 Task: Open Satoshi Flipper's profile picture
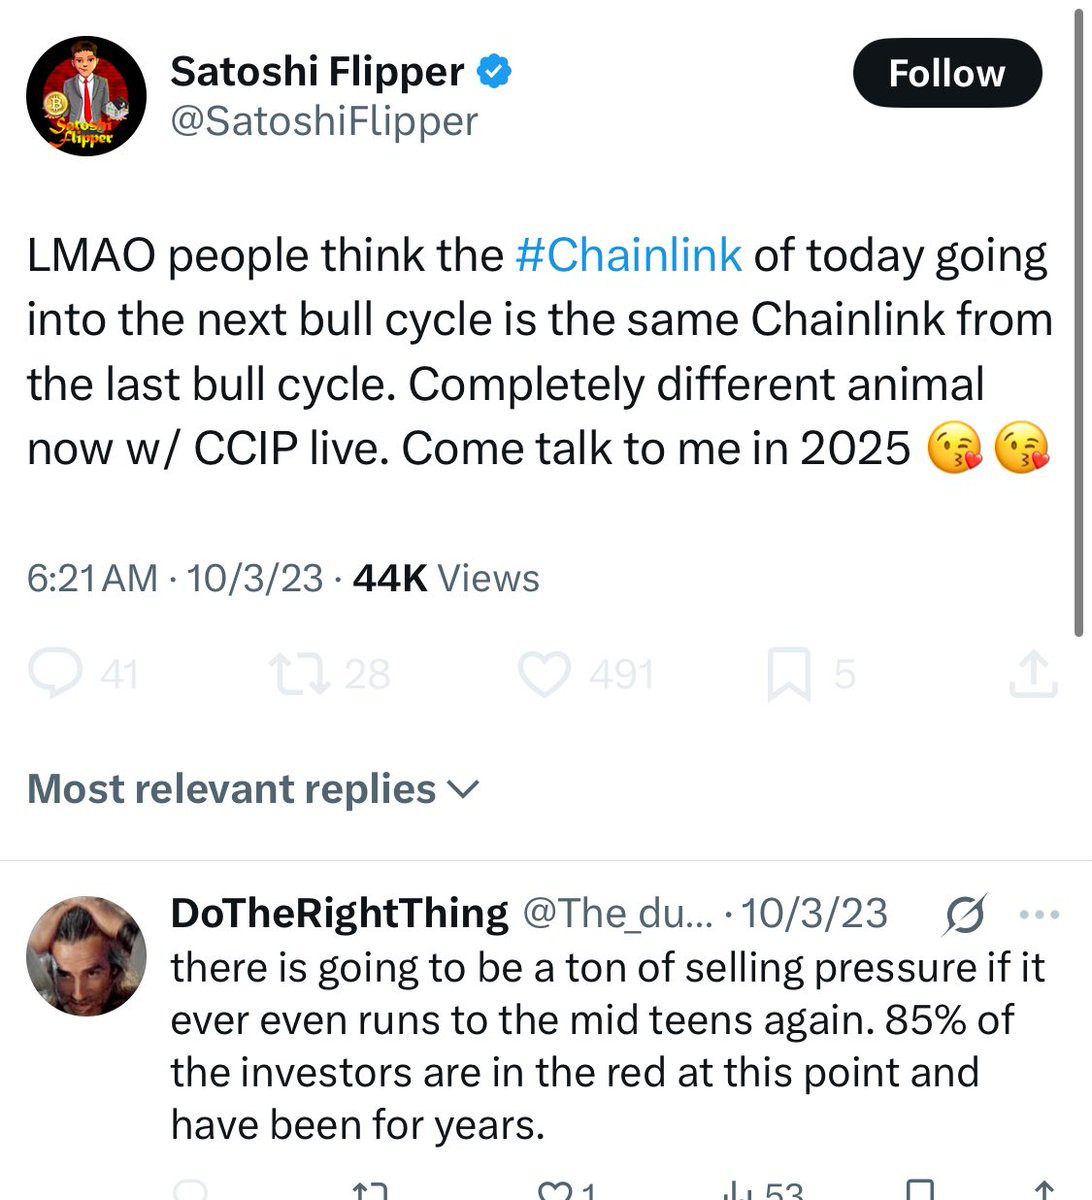click(x=86, y=96)
